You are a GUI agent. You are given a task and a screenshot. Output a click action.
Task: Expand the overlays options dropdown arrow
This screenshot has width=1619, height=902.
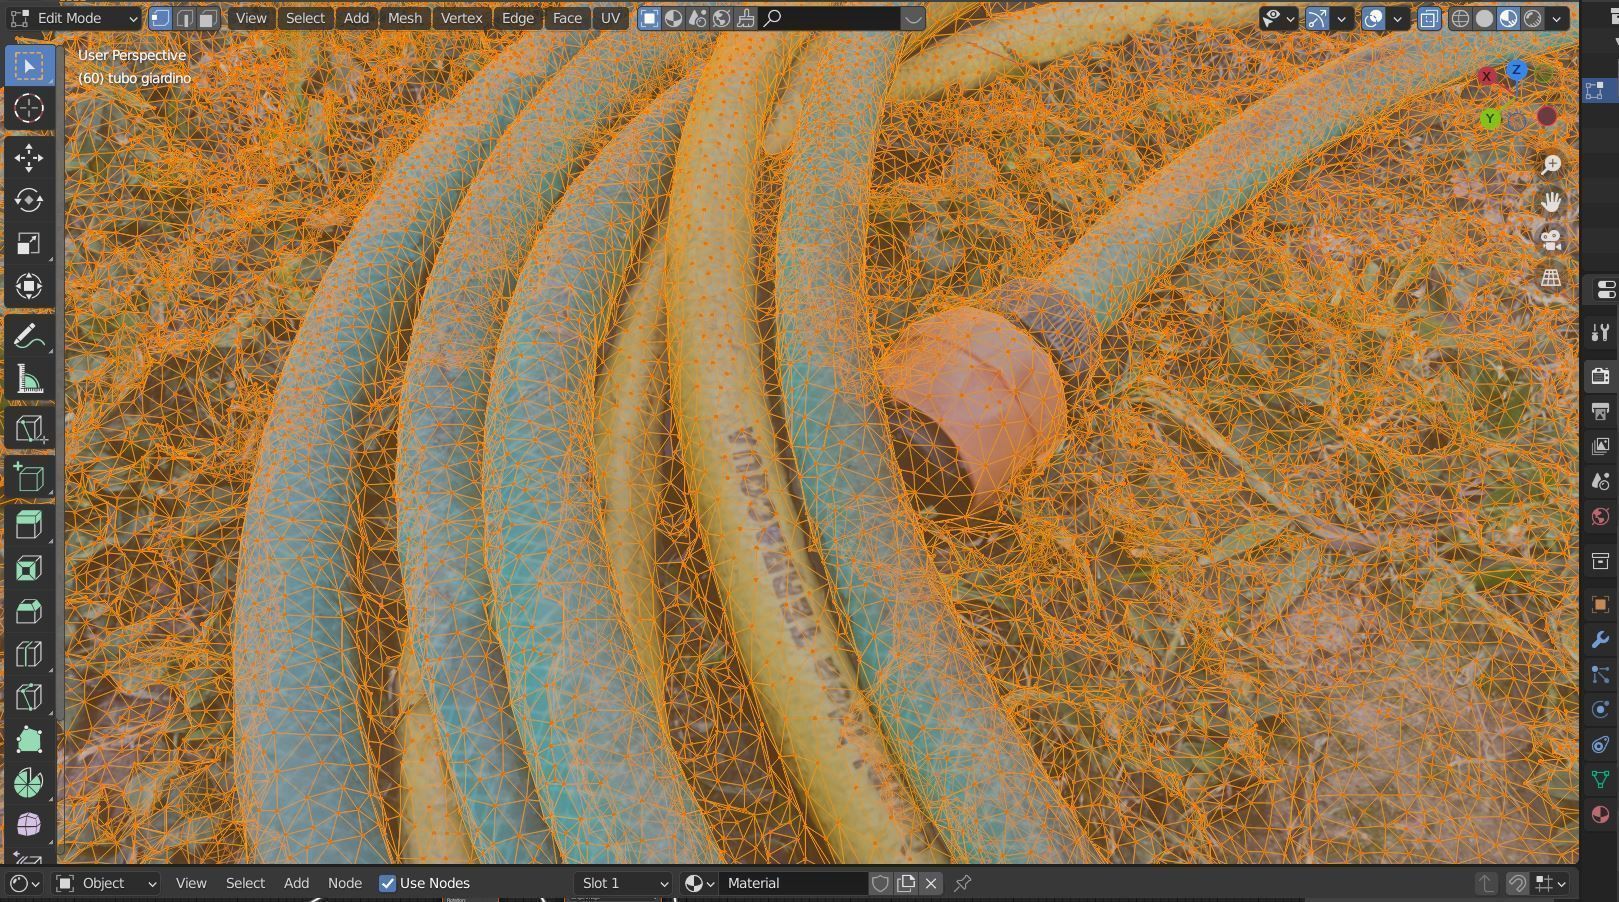pos(1398,18)
